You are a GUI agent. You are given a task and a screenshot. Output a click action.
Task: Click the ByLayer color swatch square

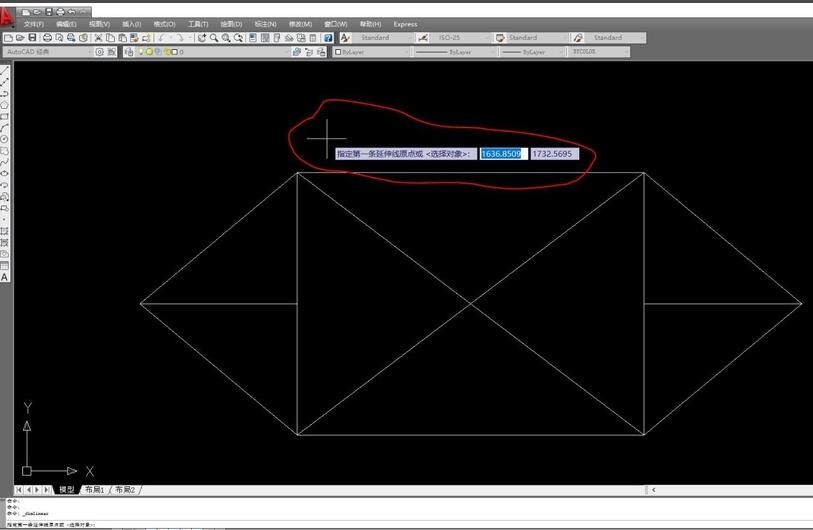click(x=338, y=52)
